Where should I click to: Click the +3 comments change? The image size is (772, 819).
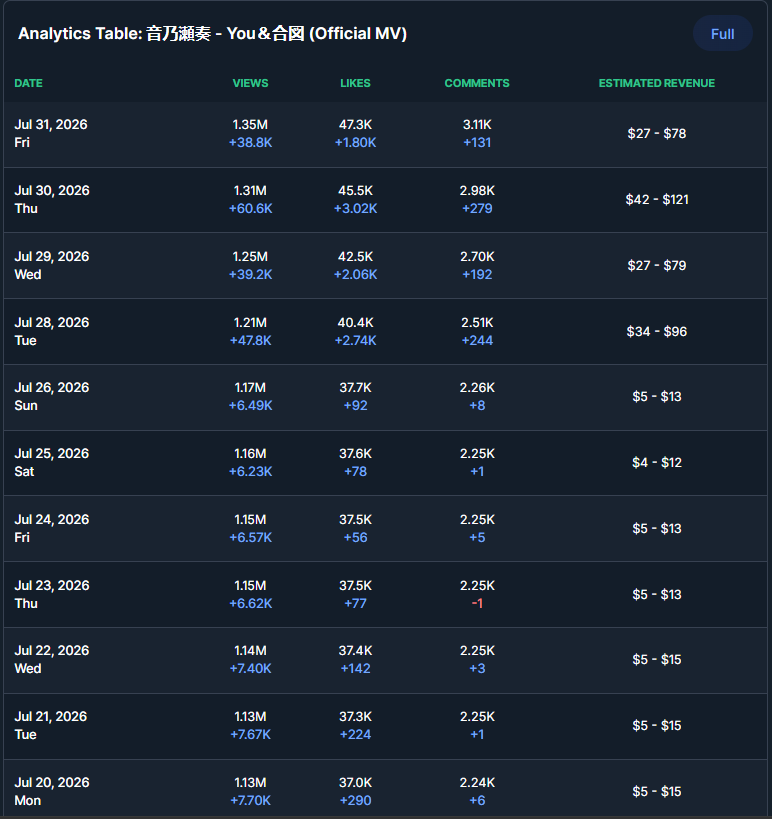(477, 668)
